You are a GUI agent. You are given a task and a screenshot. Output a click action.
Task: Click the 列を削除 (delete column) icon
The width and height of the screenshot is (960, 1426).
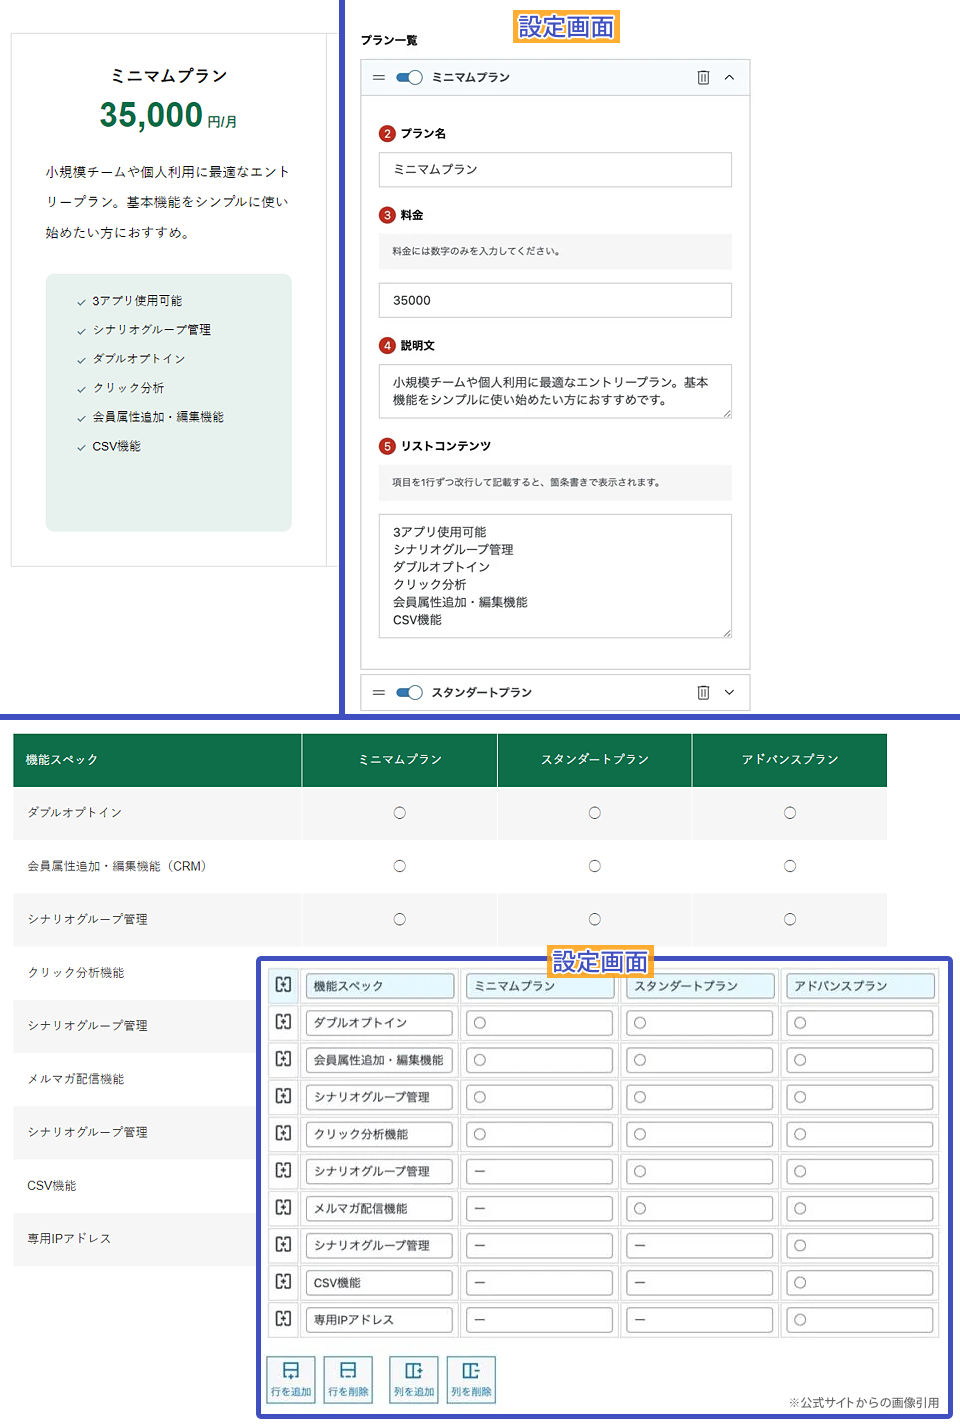pyautogui.click(x=471, y=1378)
